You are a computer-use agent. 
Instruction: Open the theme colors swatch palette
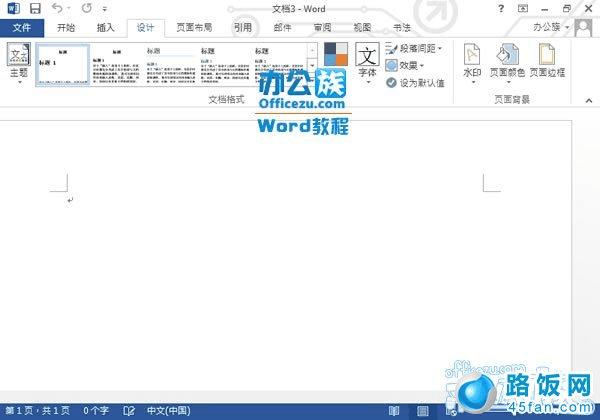(336, 54)
